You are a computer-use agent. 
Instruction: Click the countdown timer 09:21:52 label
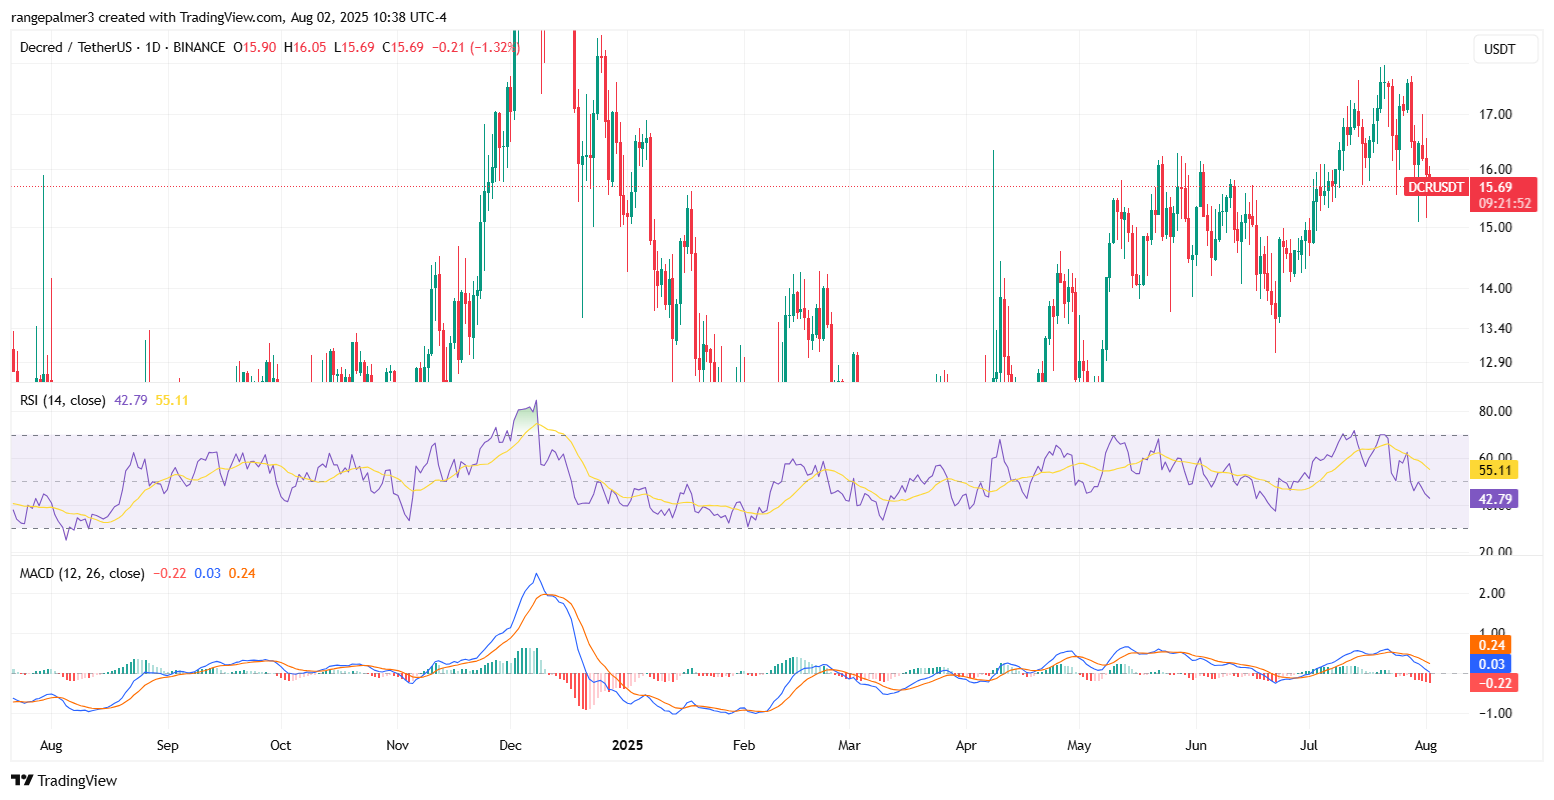point(1505,203)
